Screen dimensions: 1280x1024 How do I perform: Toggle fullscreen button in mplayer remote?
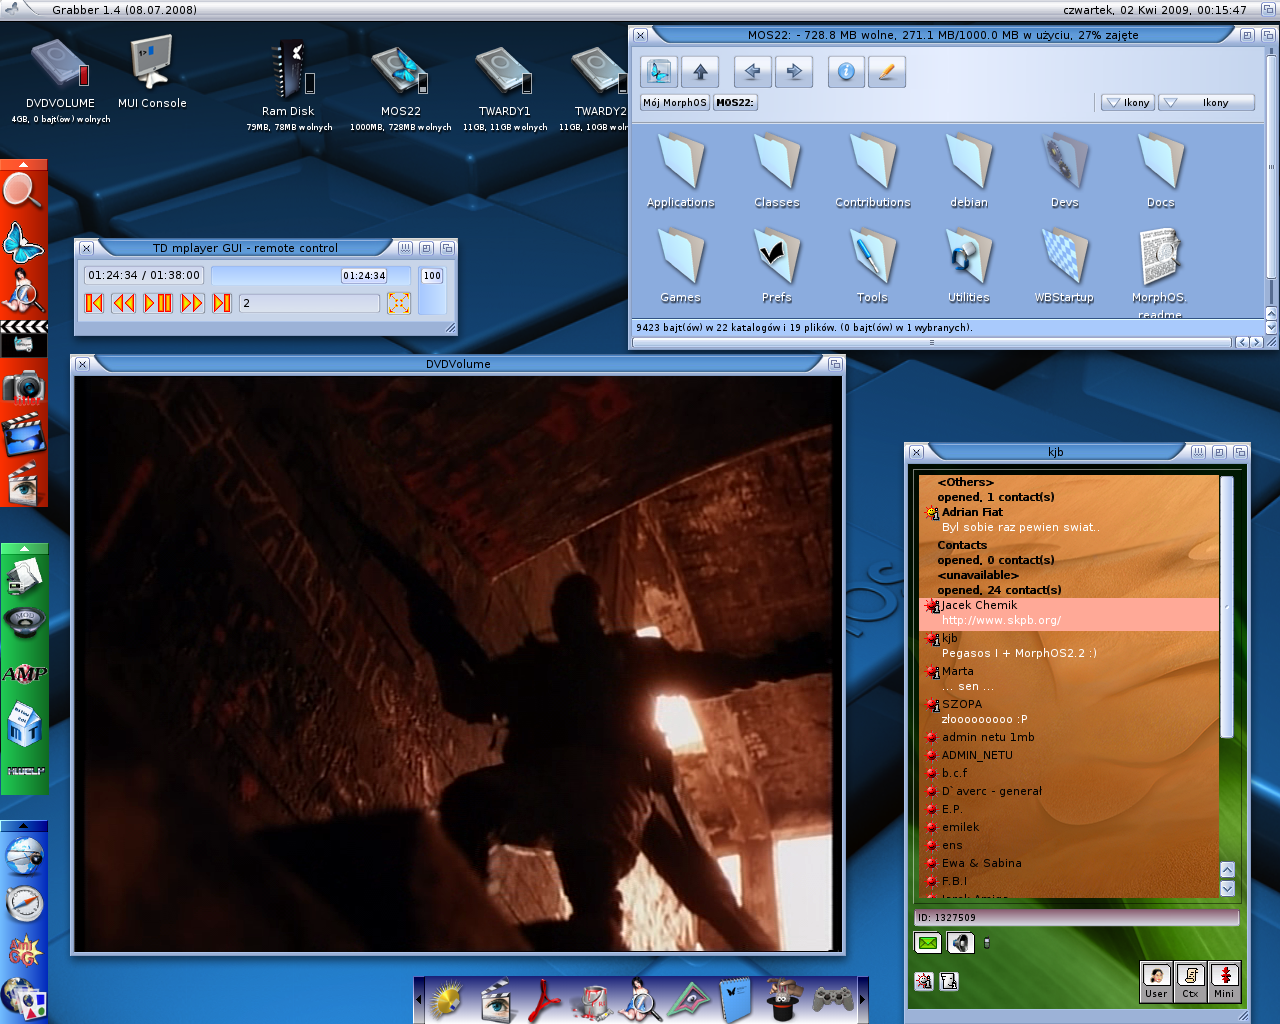[399, 303]
